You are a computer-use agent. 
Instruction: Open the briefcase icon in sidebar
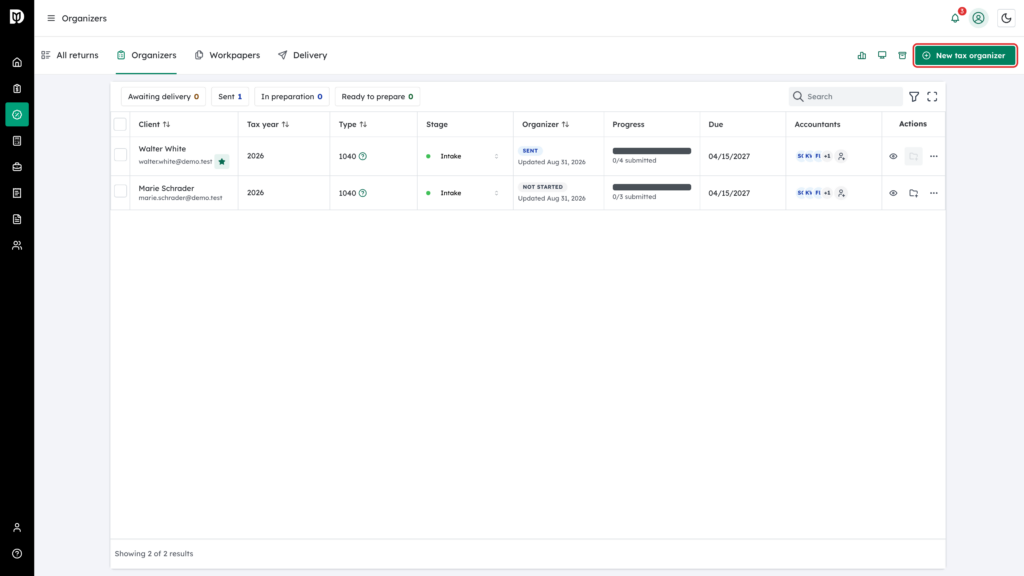click(x=17, y=167)
